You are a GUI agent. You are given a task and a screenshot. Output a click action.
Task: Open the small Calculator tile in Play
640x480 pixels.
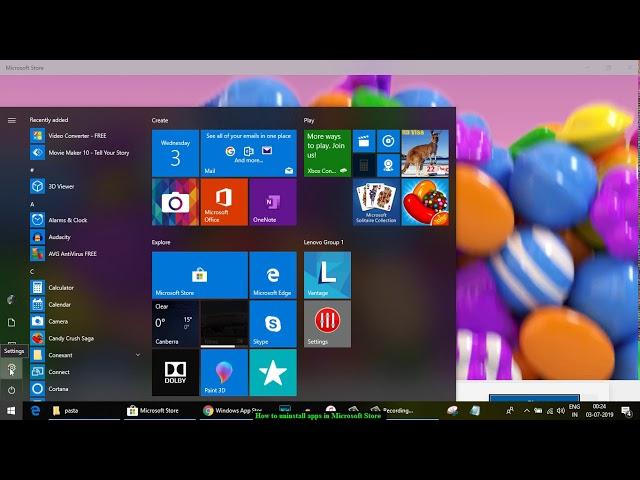coord(364,165)
